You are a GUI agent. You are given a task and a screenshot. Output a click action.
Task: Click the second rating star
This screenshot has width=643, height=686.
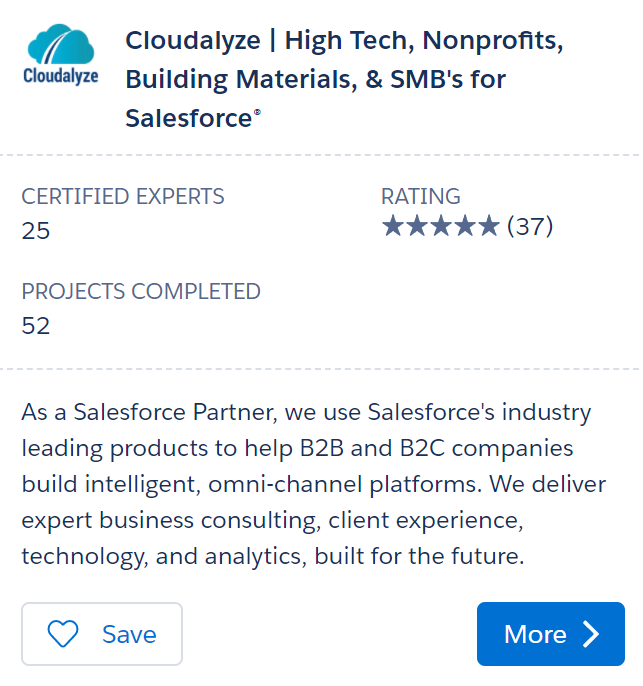point(417,227)
